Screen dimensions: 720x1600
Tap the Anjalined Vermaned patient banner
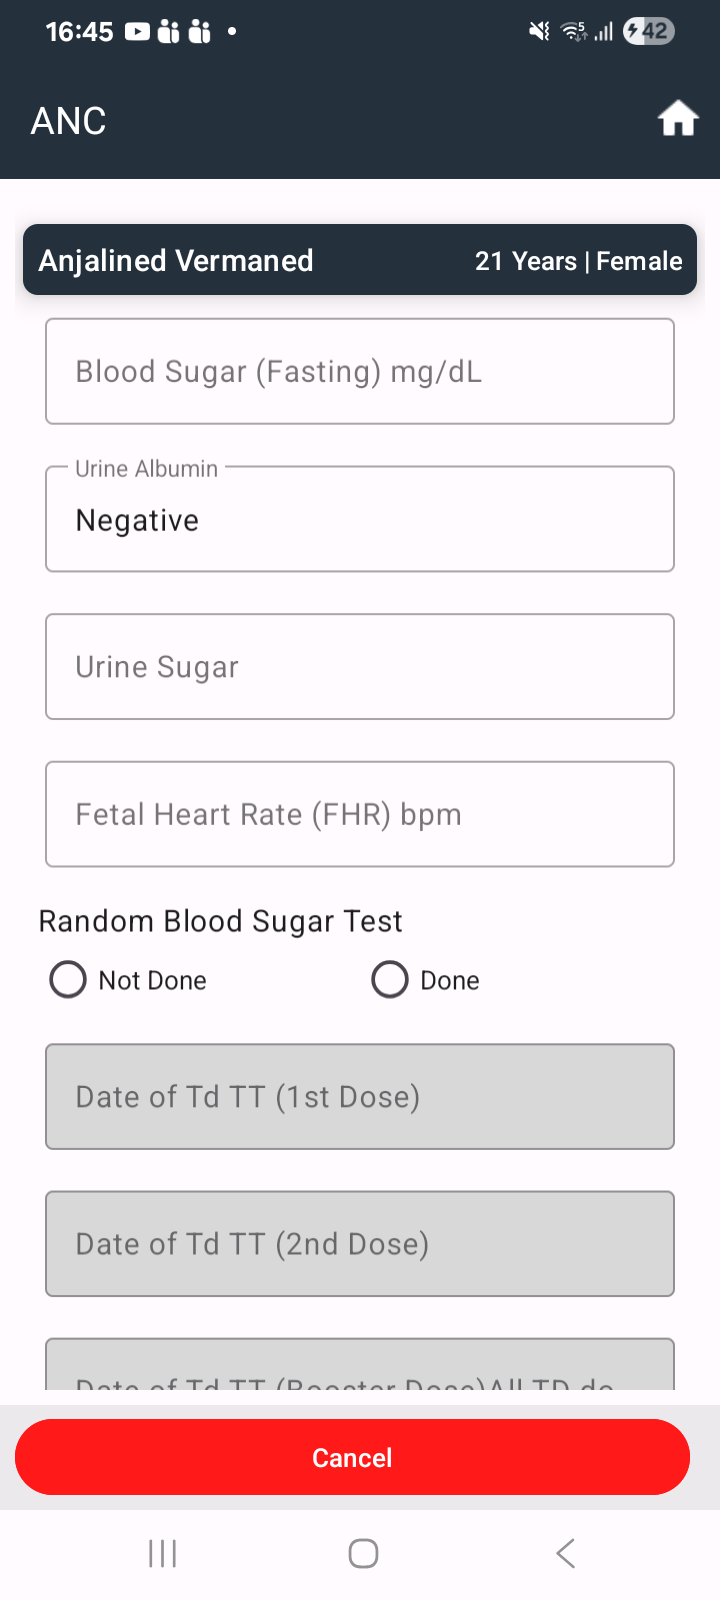click(360, 260)
